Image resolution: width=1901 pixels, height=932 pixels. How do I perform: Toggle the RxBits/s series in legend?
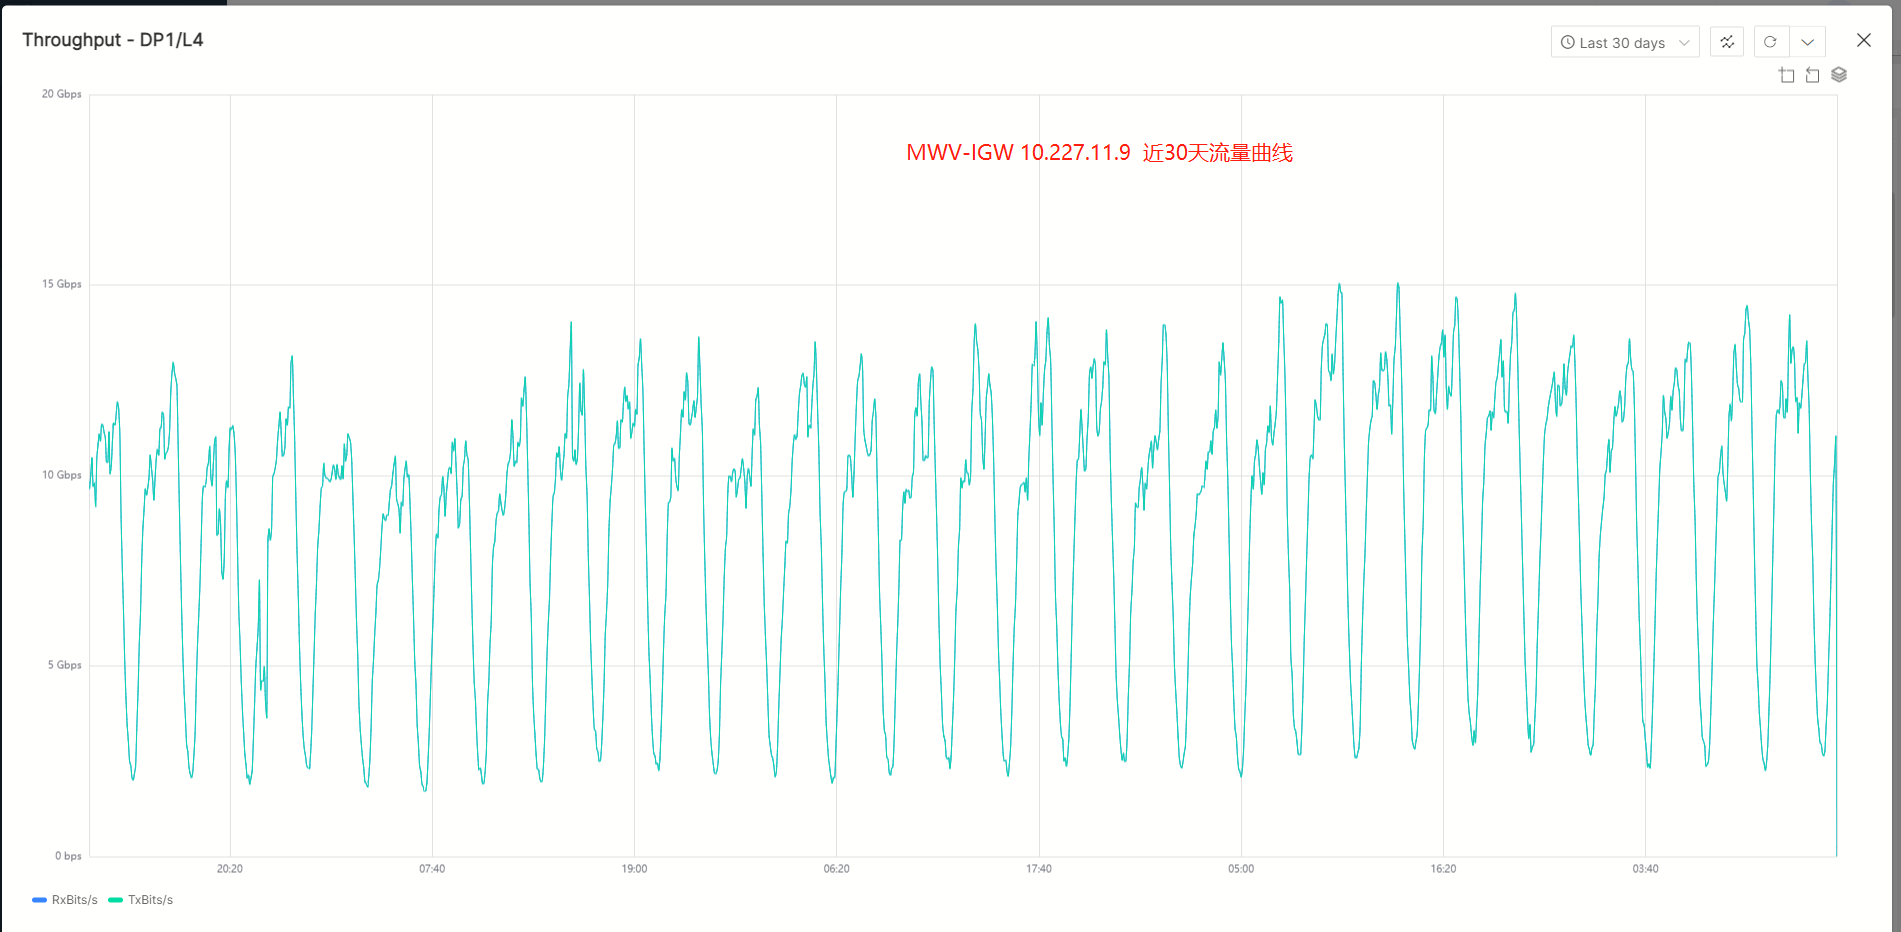[74, 900]
